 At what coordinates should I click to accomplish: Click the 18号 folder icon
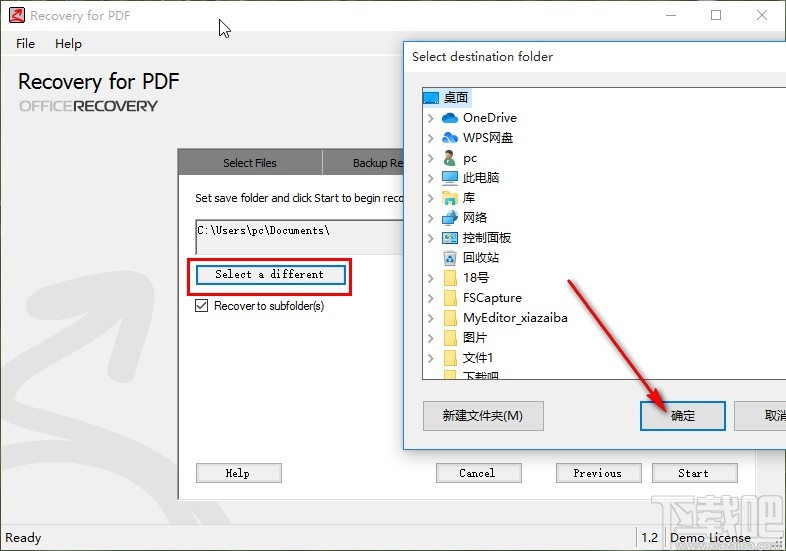[450, 278]
